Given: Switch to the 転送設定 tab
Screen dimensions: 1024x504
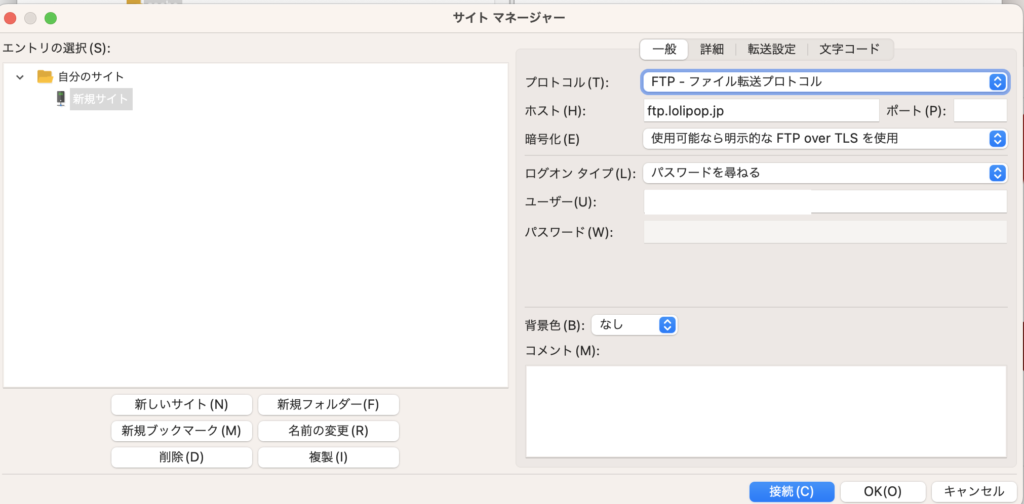Looking at the screenshot, I should click(770, 49).
